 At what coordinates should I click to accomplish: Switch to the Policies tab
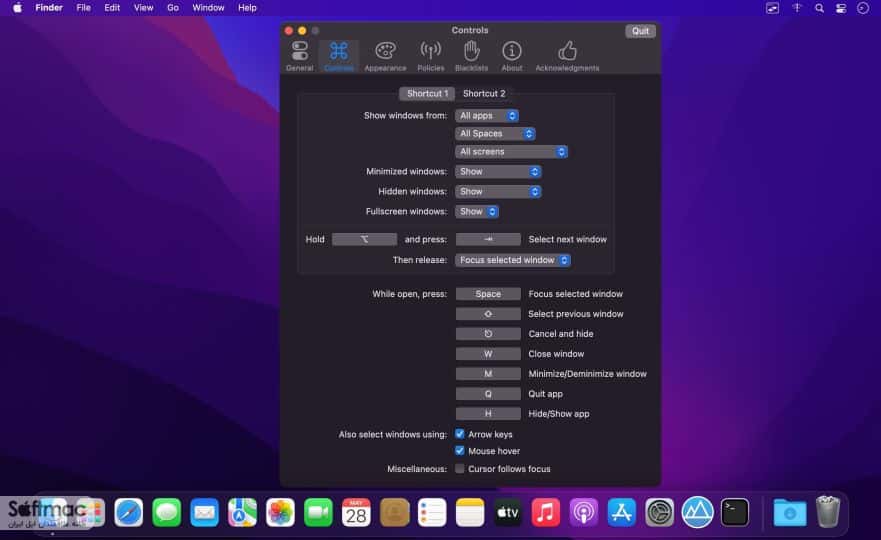pos(431,56)
